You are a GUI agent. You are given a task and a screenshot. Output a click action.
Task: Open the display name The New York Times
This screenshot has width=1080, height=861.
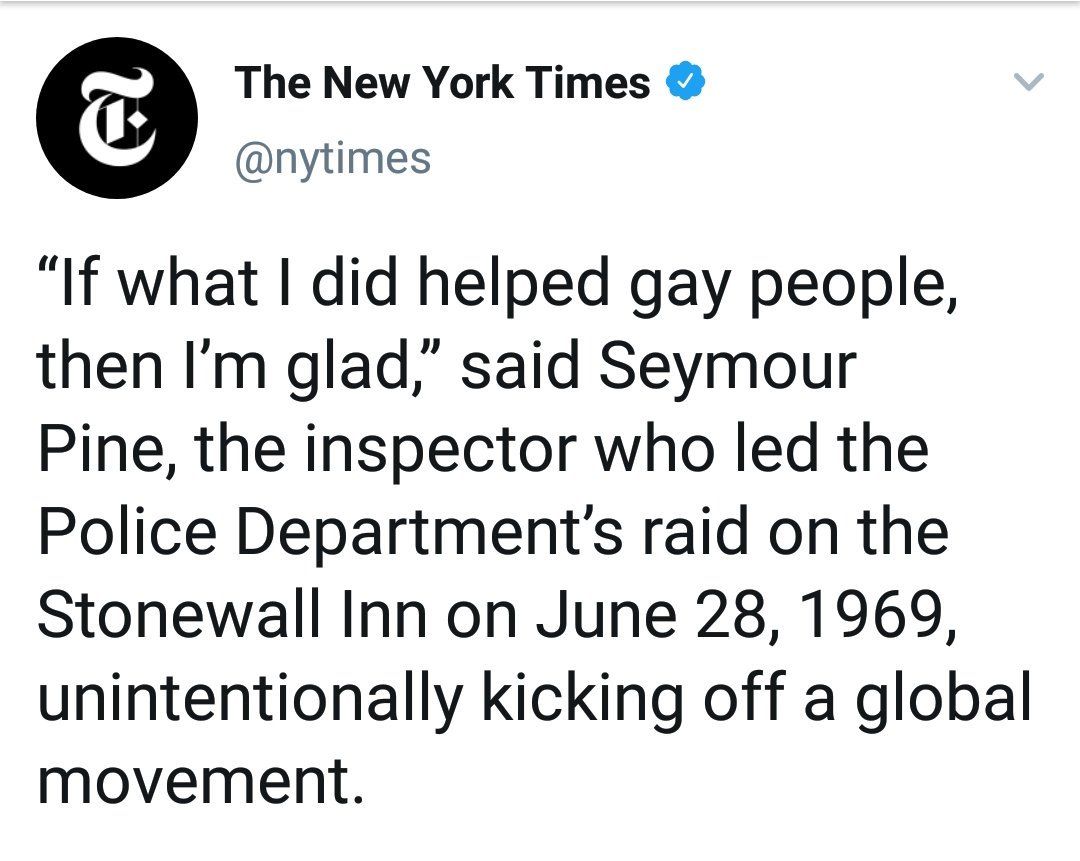click(x=442, y=83)
